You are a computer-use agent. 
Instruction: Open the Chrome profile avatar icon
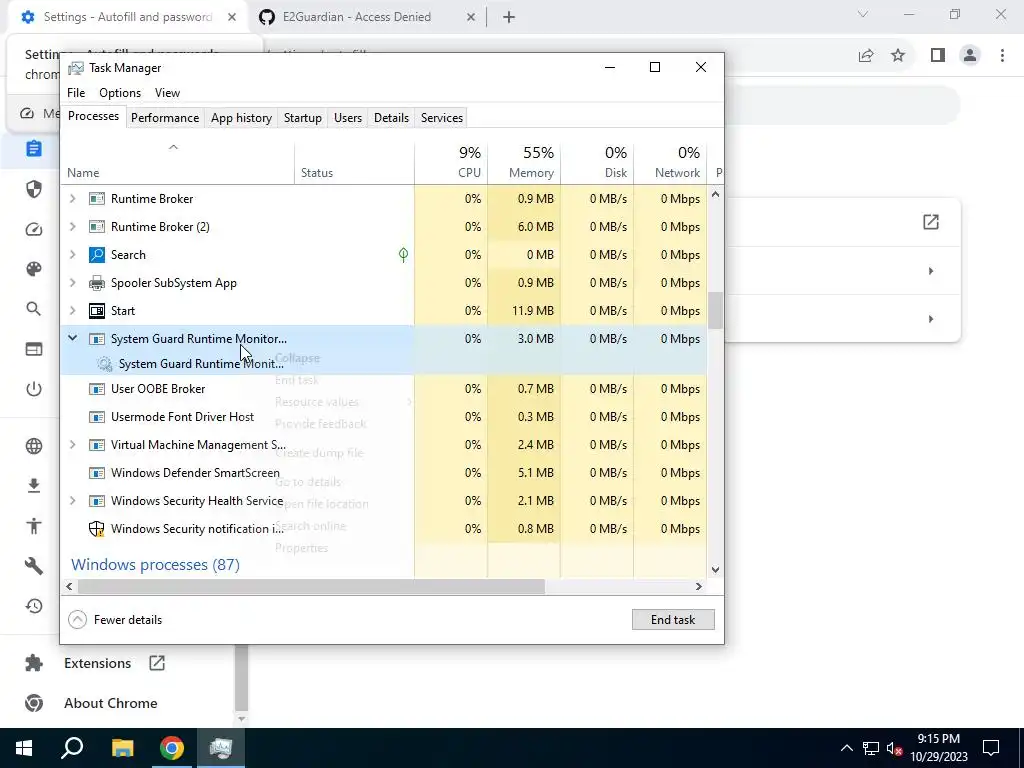[x=970, y=56]
